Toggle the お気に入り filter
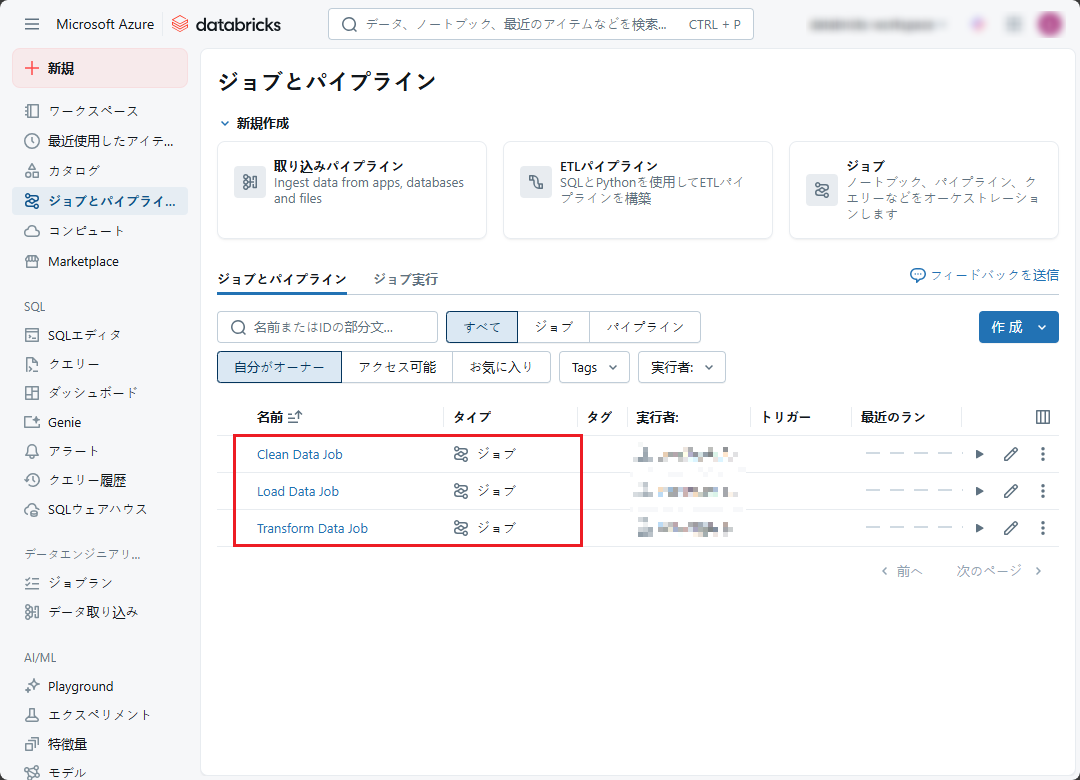The image size is (1080, 780). 501,367
